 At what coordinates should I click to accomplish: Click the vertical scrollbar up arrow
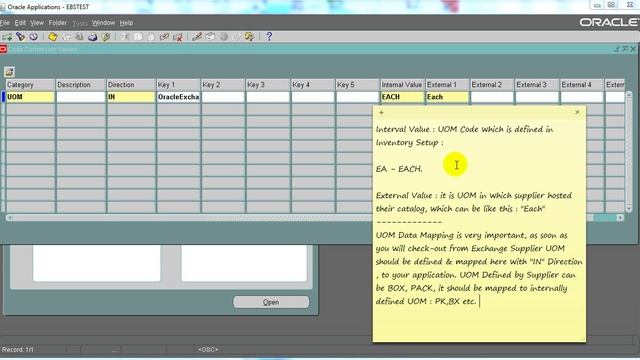click(x=629, y=95)
